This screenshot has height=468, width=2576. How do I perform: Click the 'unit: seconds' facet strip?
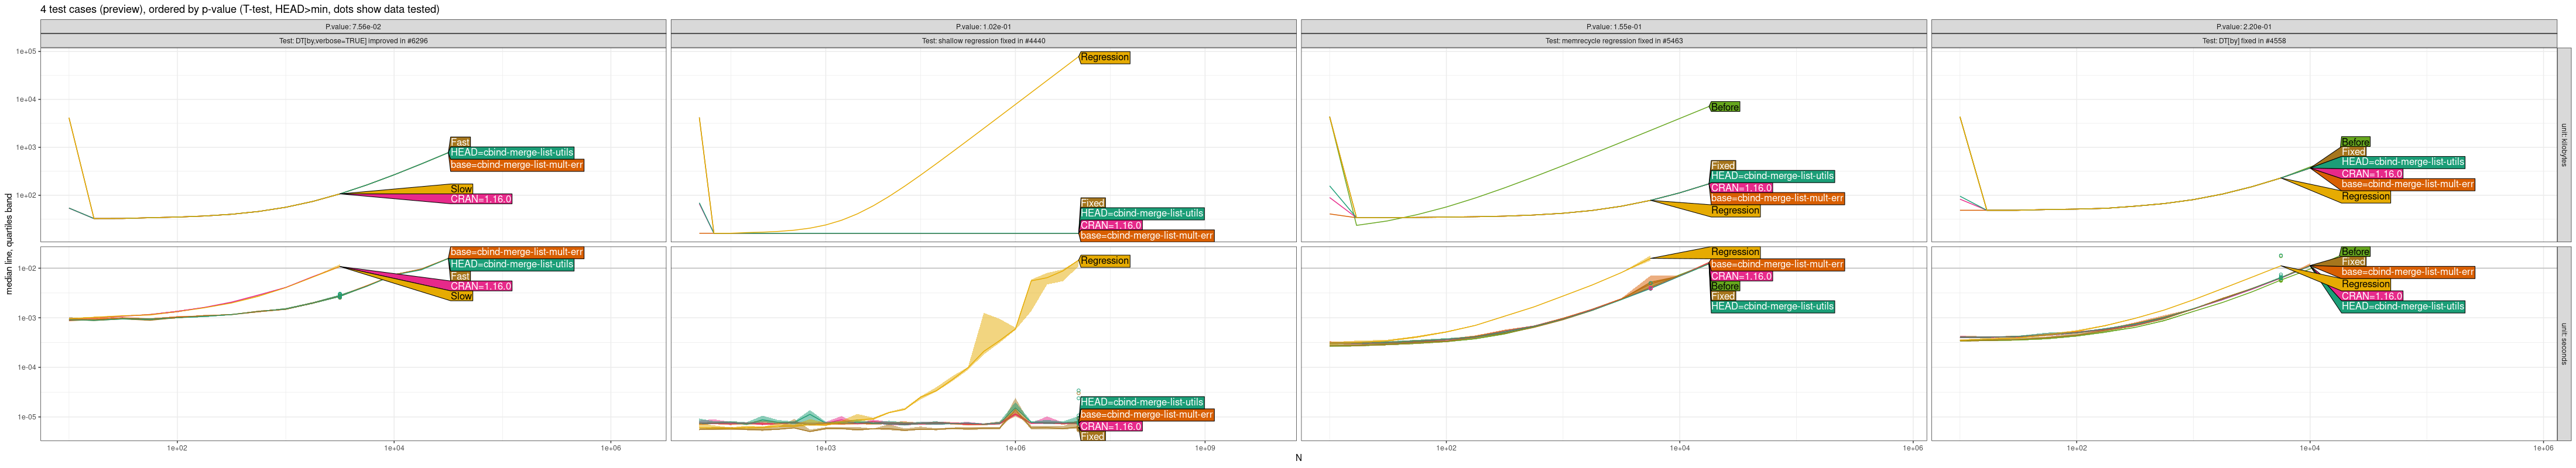point(2563,343)
